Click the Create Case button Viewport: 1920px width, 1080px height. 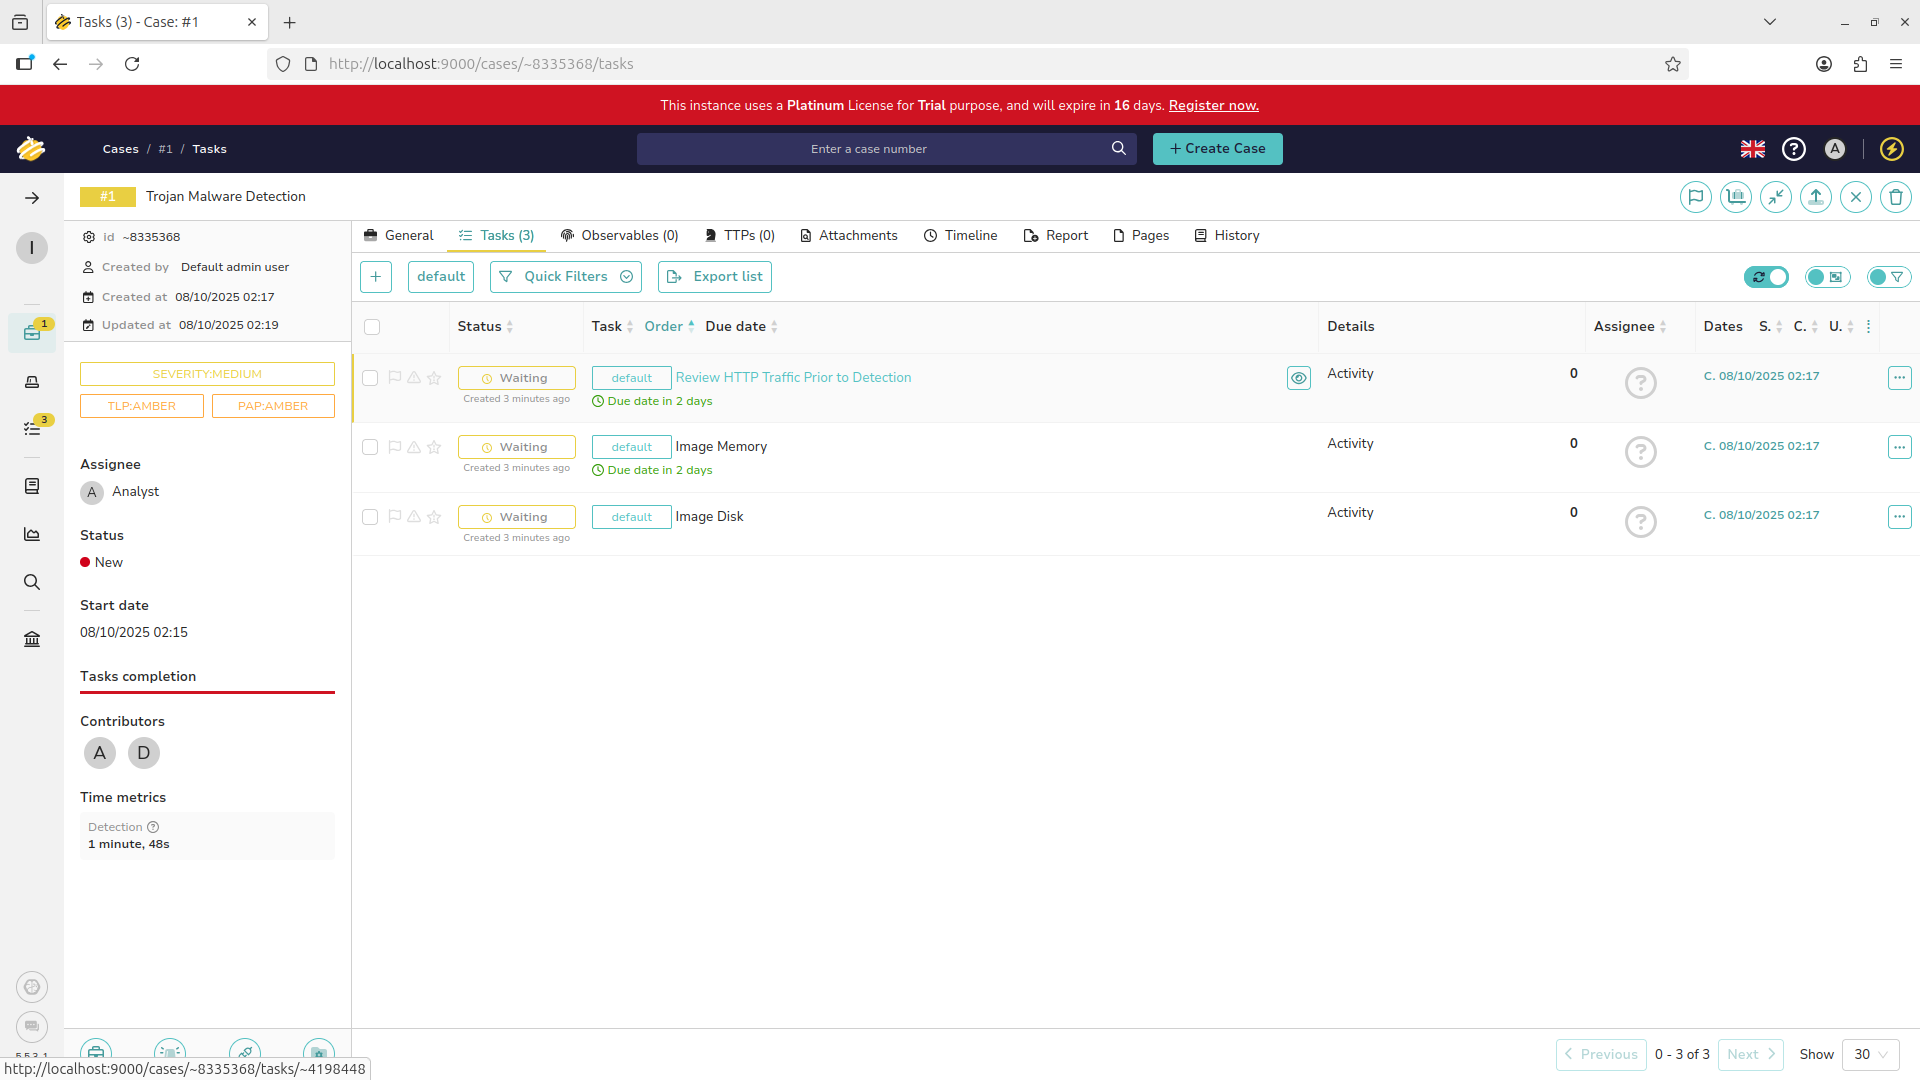pyautogui.click(x=1217, y=149)
